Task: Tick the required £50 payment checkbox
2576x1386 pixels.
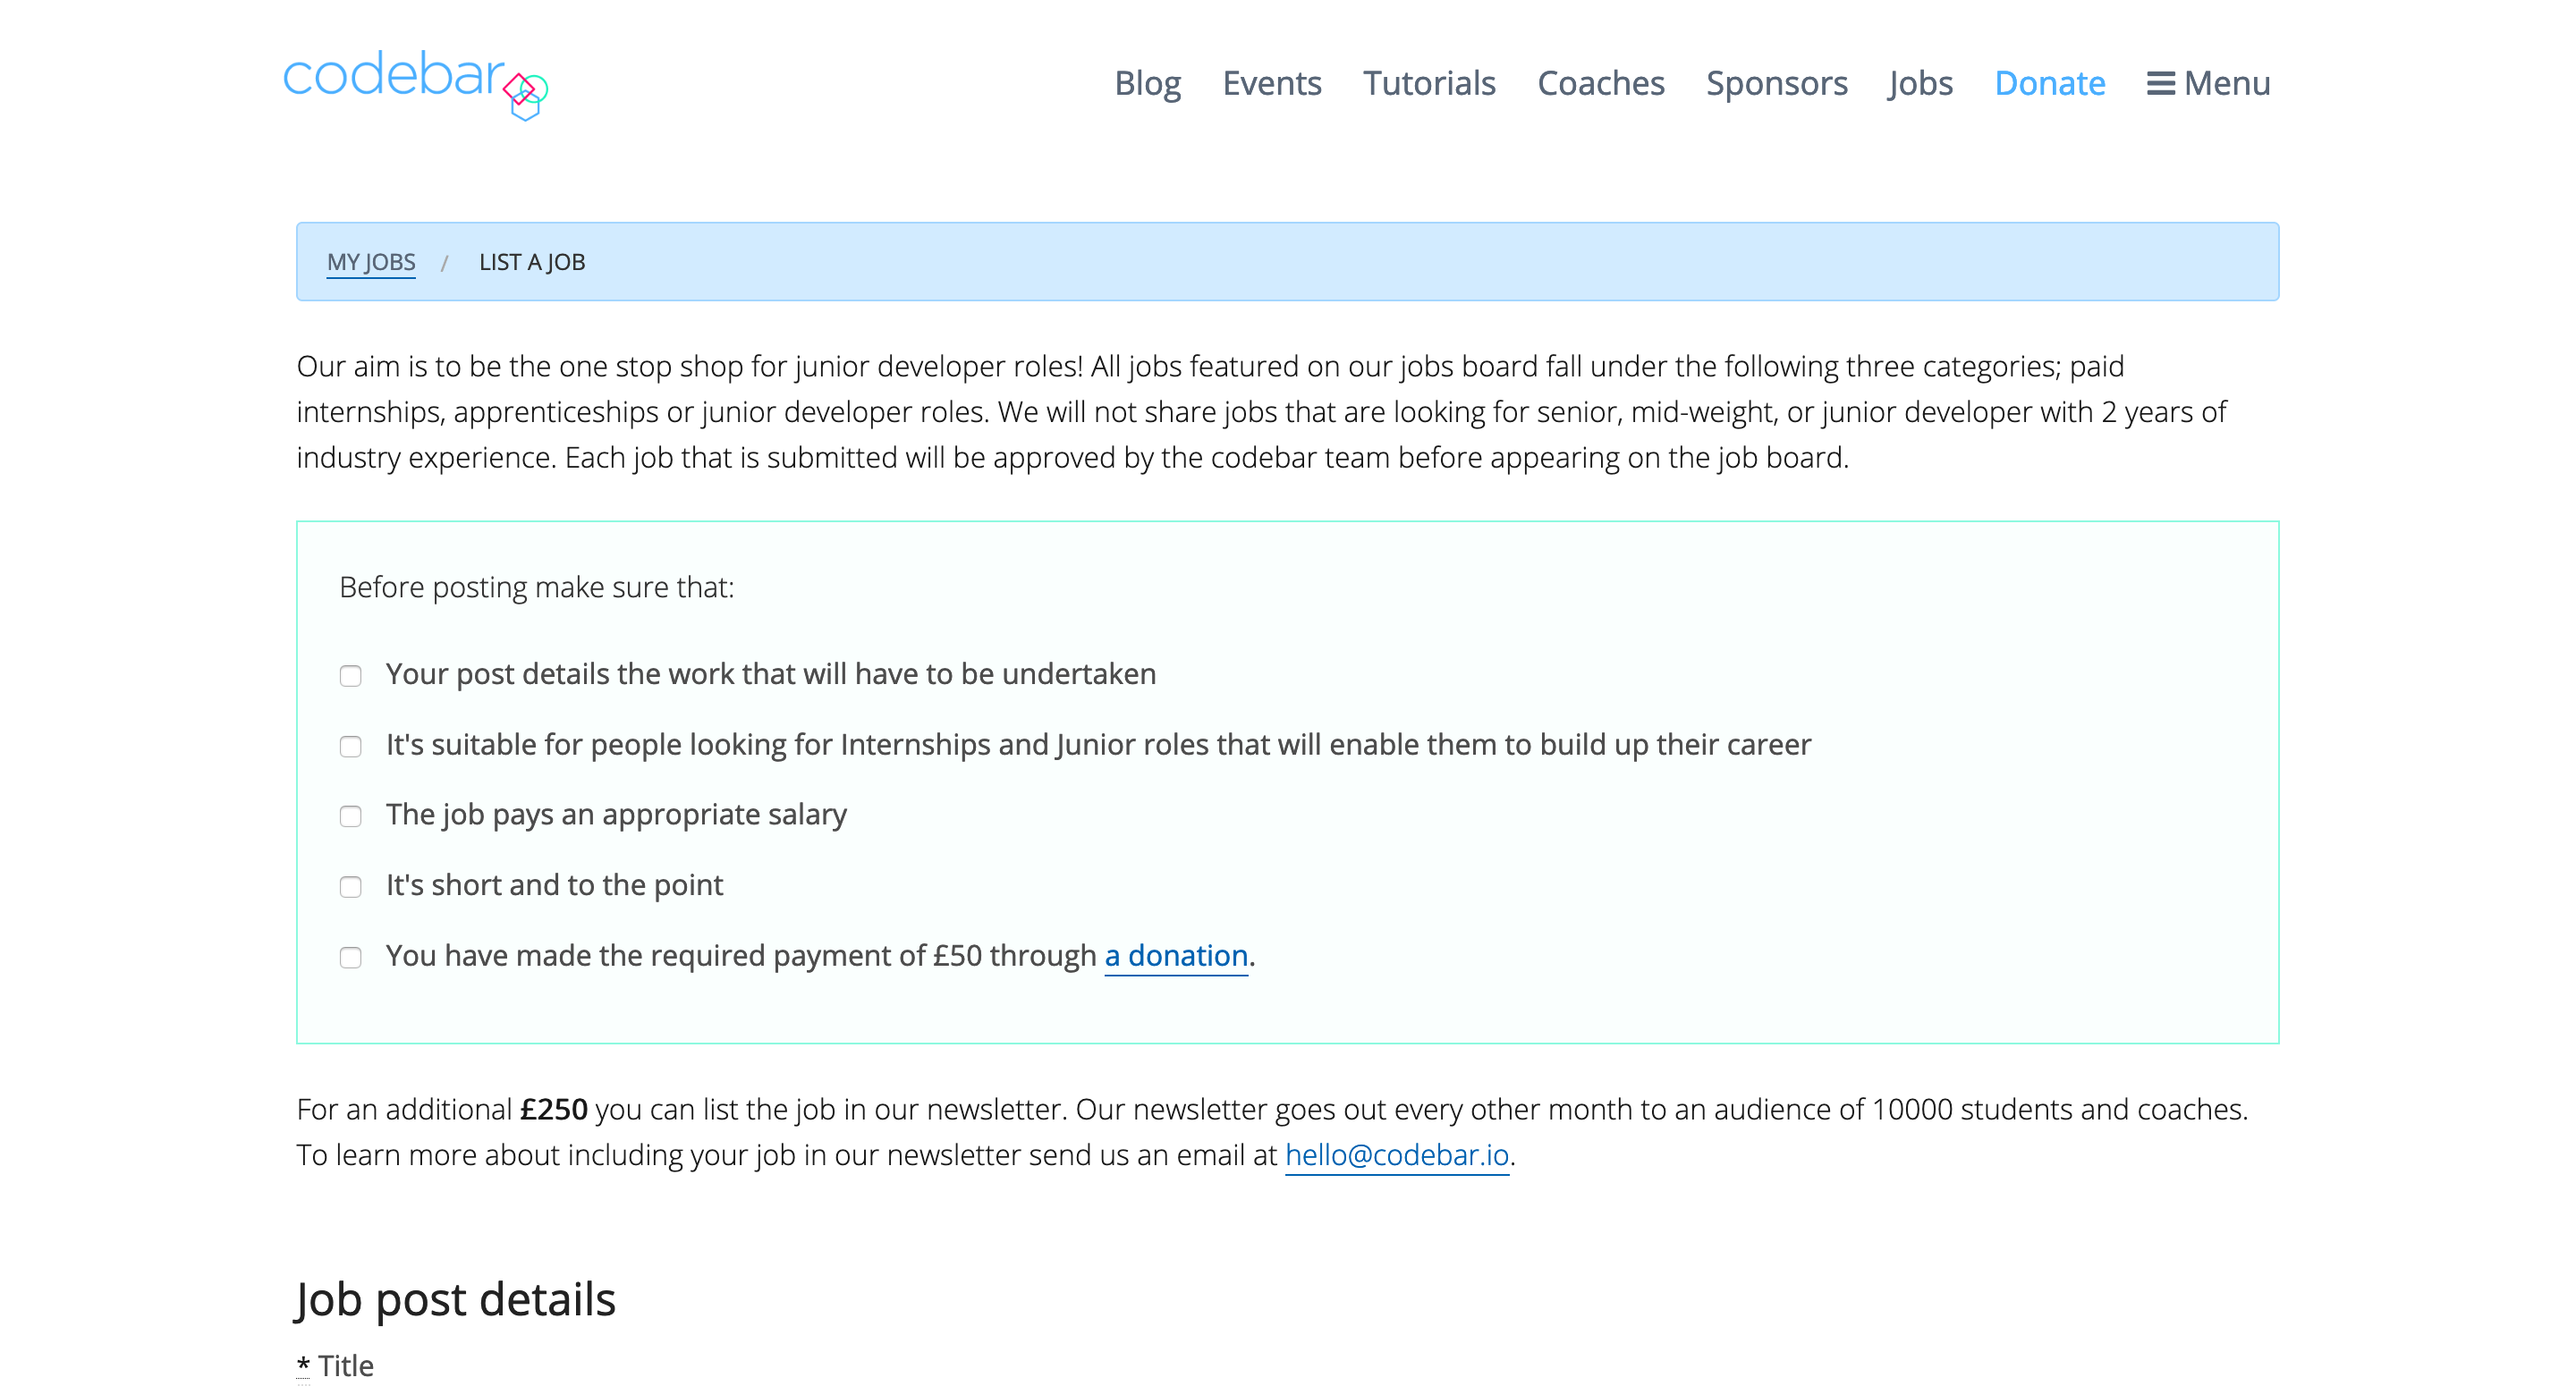Action: (x=350, y=958)
